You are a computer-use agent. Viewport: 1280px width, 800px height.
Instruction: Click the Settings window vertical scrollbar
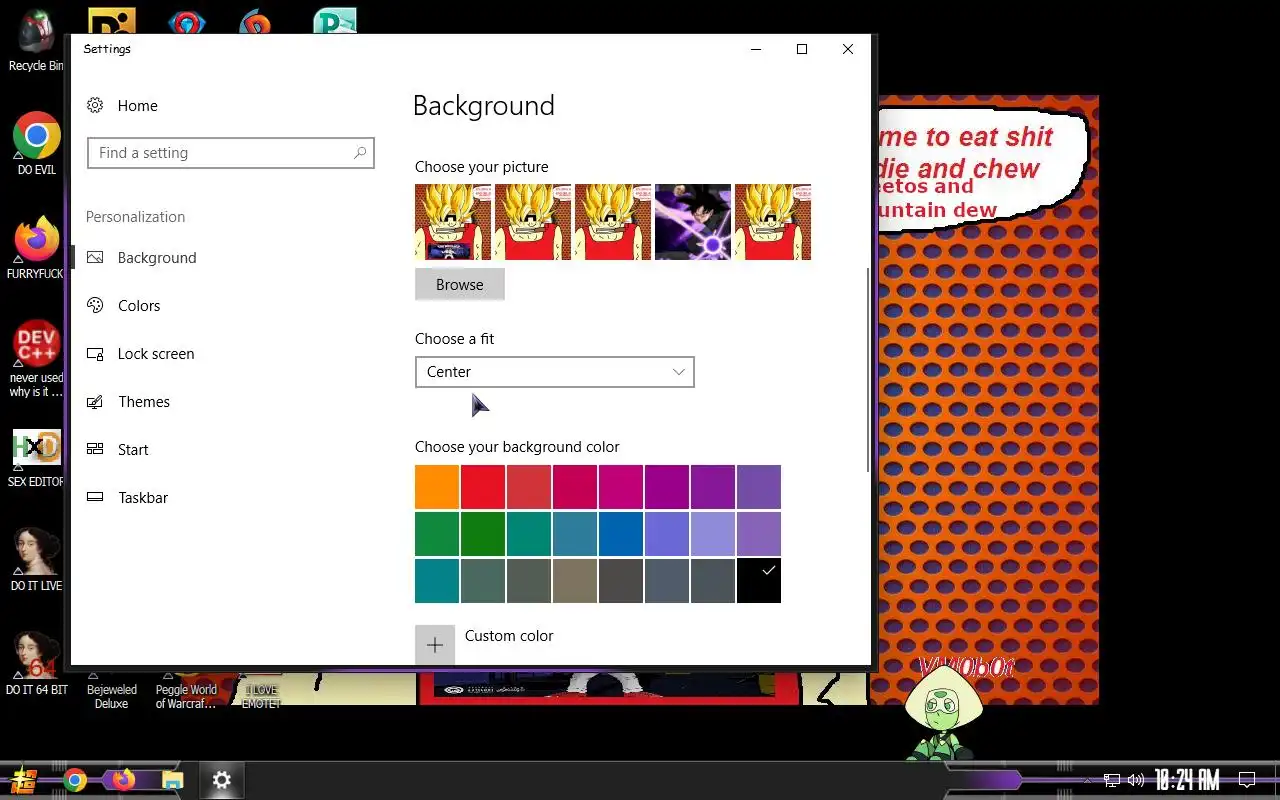pos(867,370)
